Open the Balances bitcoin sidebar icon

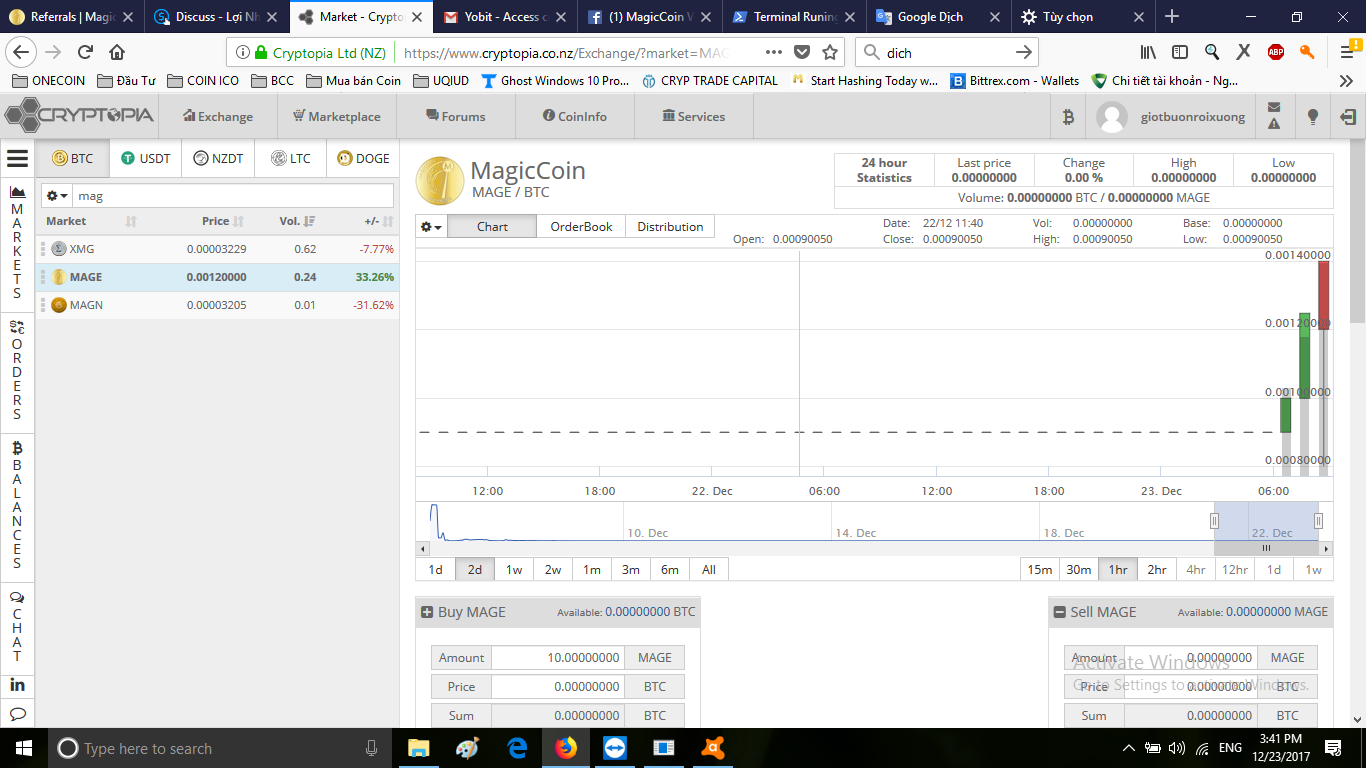click(x=17, y=449)
